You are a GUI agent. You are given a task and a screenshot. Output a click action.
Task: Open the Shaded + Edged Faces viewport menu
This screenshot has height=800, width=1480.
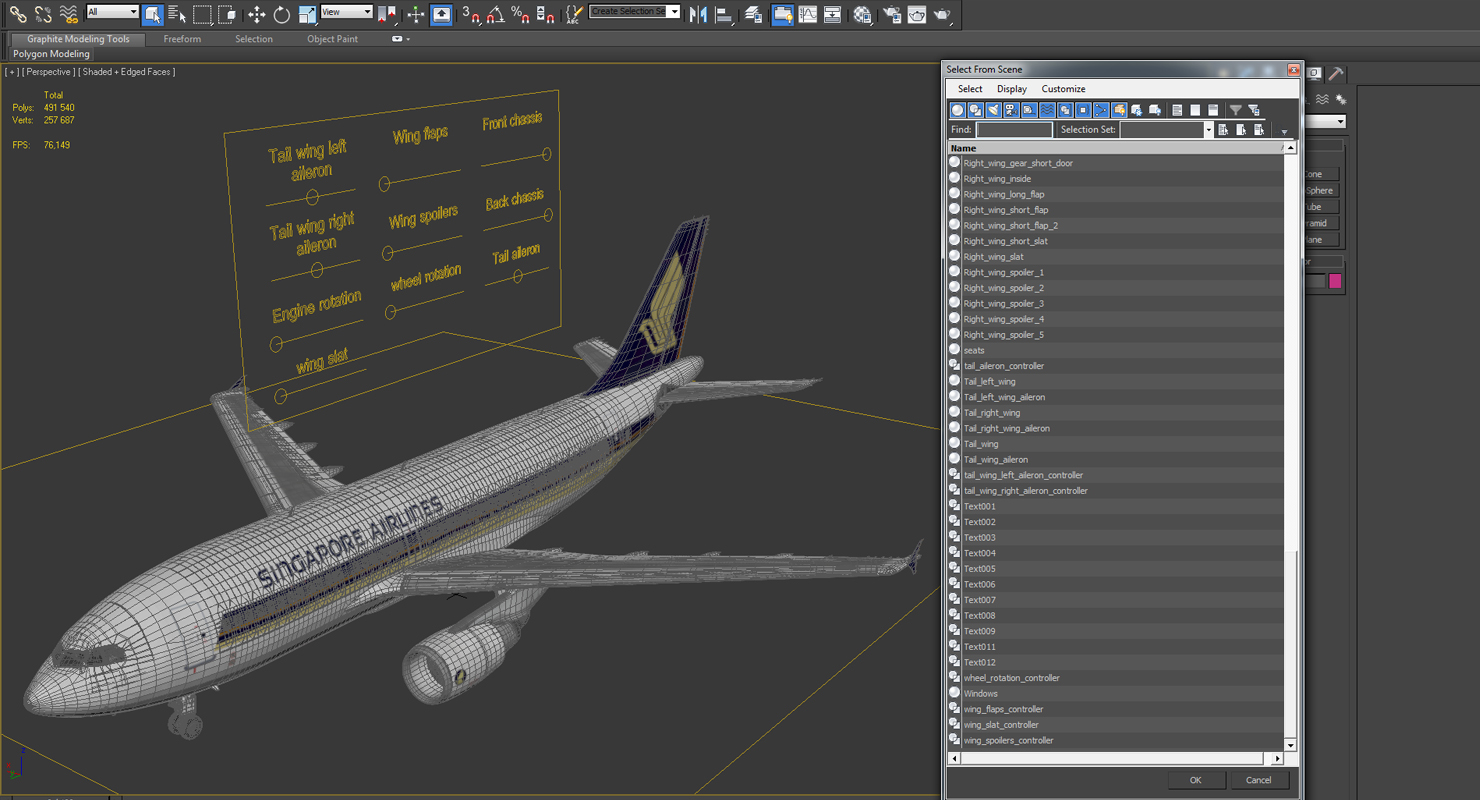click(x=127, y=72)
